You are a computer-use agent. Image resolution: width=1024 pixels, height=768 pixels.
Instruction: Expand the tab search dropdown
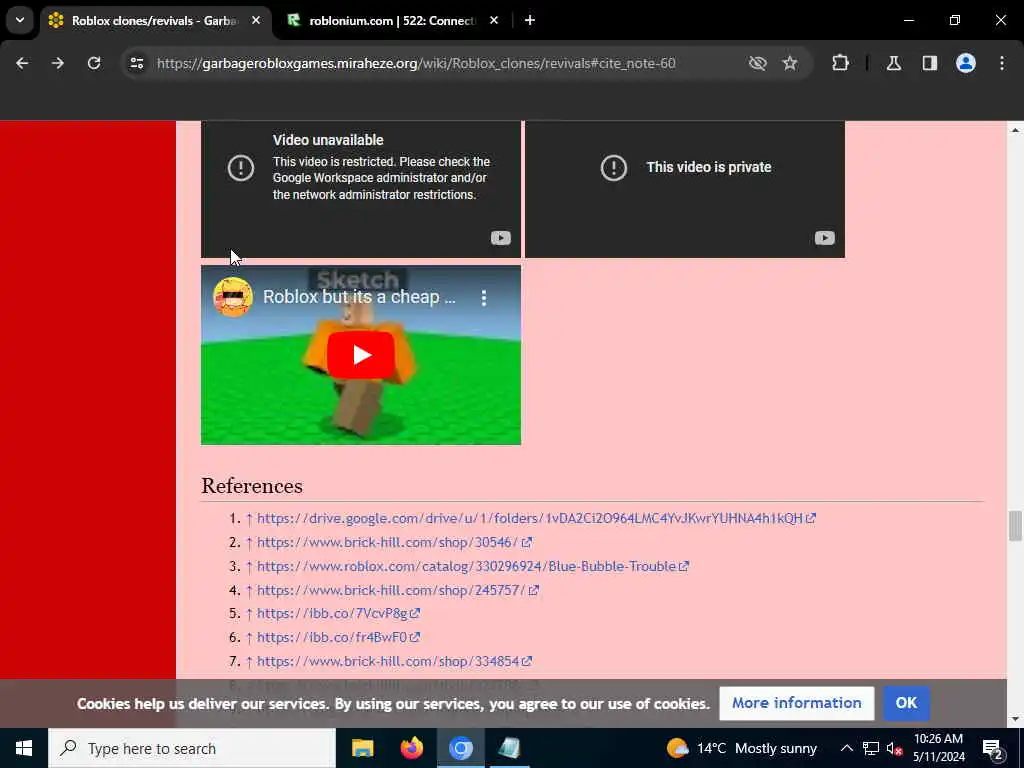(20, 20)
